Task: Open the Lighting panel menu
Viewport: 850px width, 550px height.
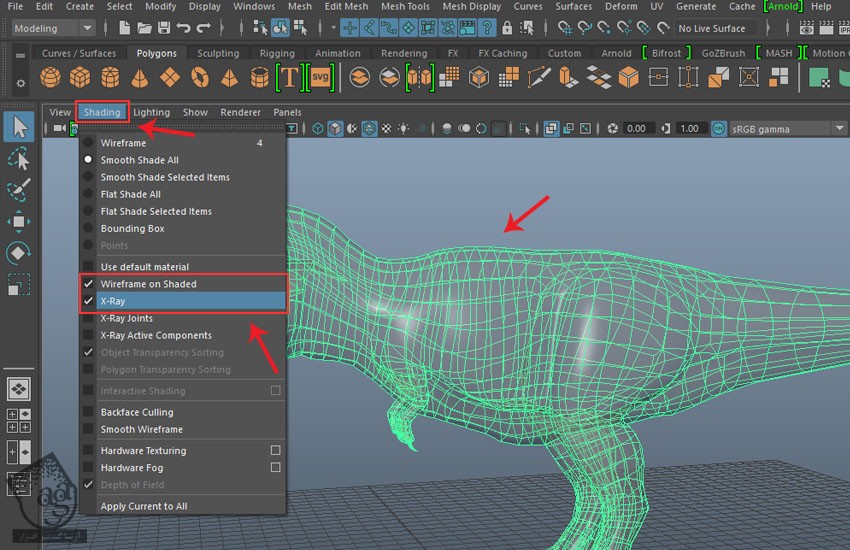Action: pyautogui.click(x=151, y=112)
